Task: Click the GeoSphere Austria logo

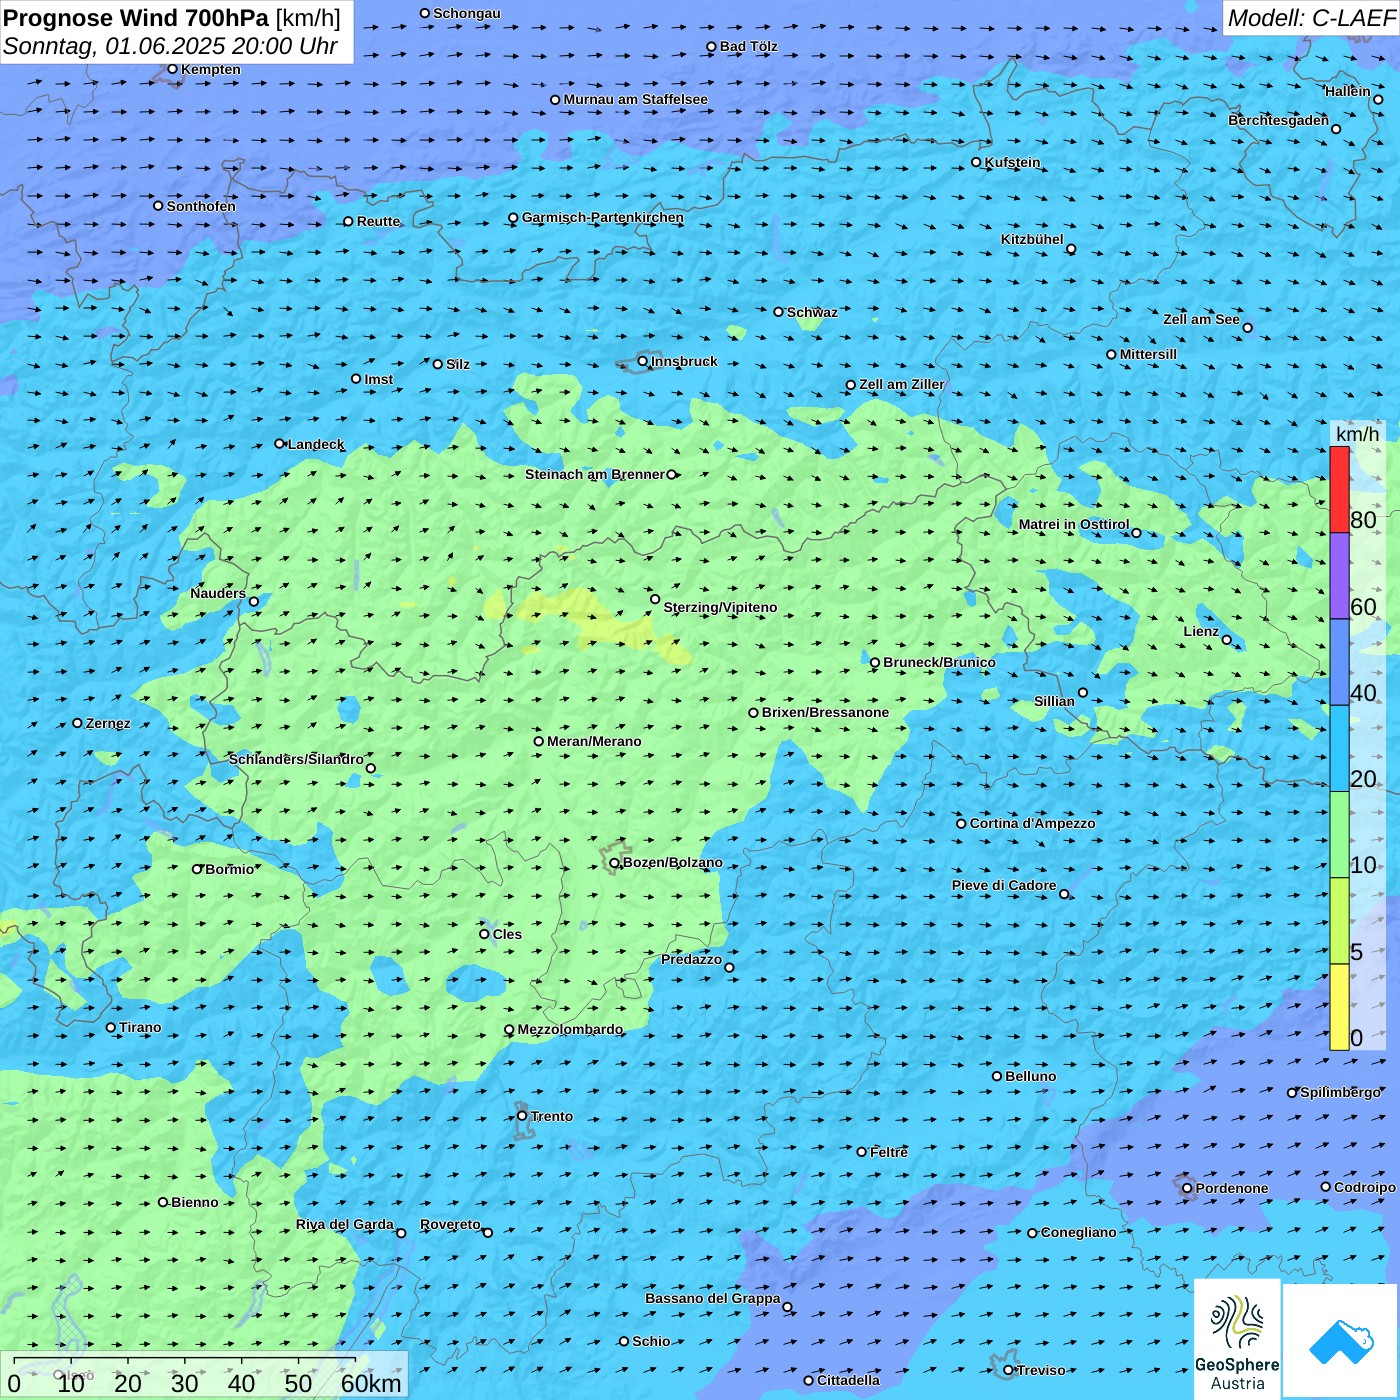Action: coord(1237,1339)
